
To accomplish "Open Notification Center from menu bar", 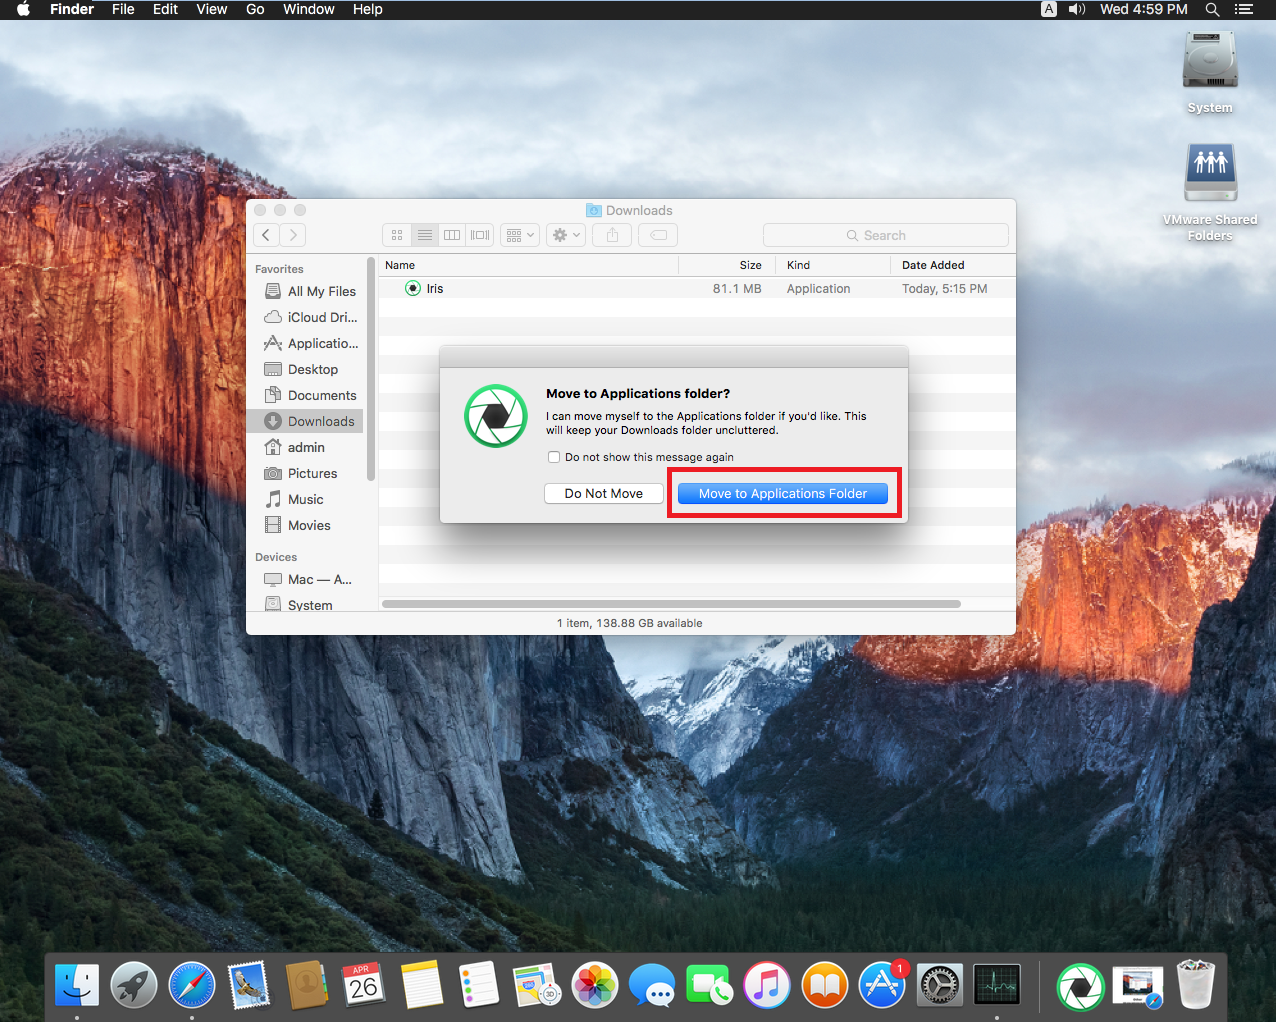I will 1244,9.
